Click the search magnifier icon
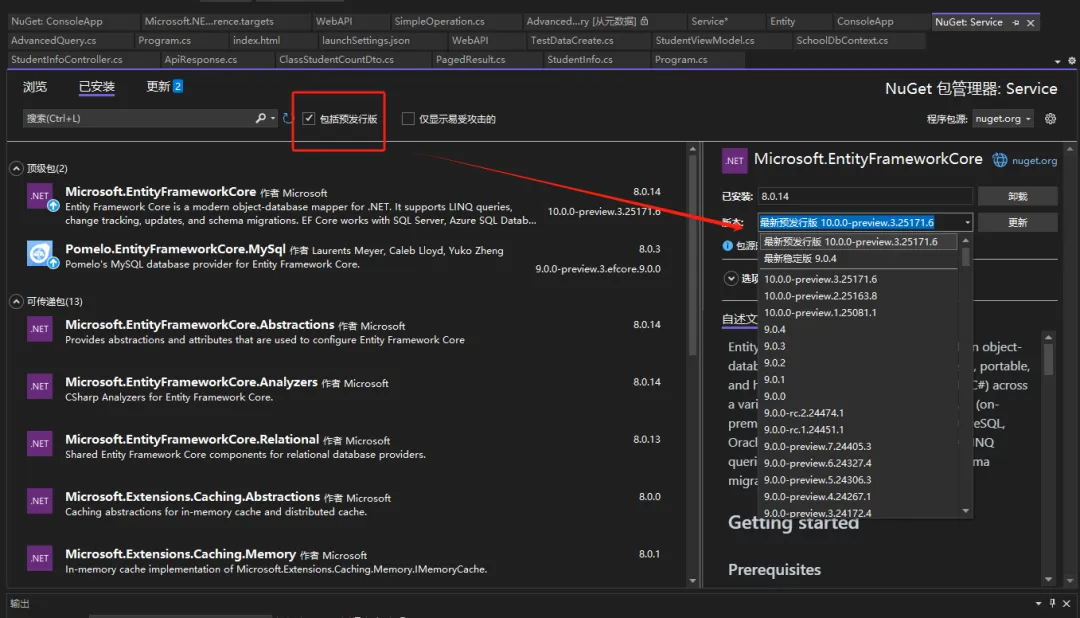 coord(261,118)
